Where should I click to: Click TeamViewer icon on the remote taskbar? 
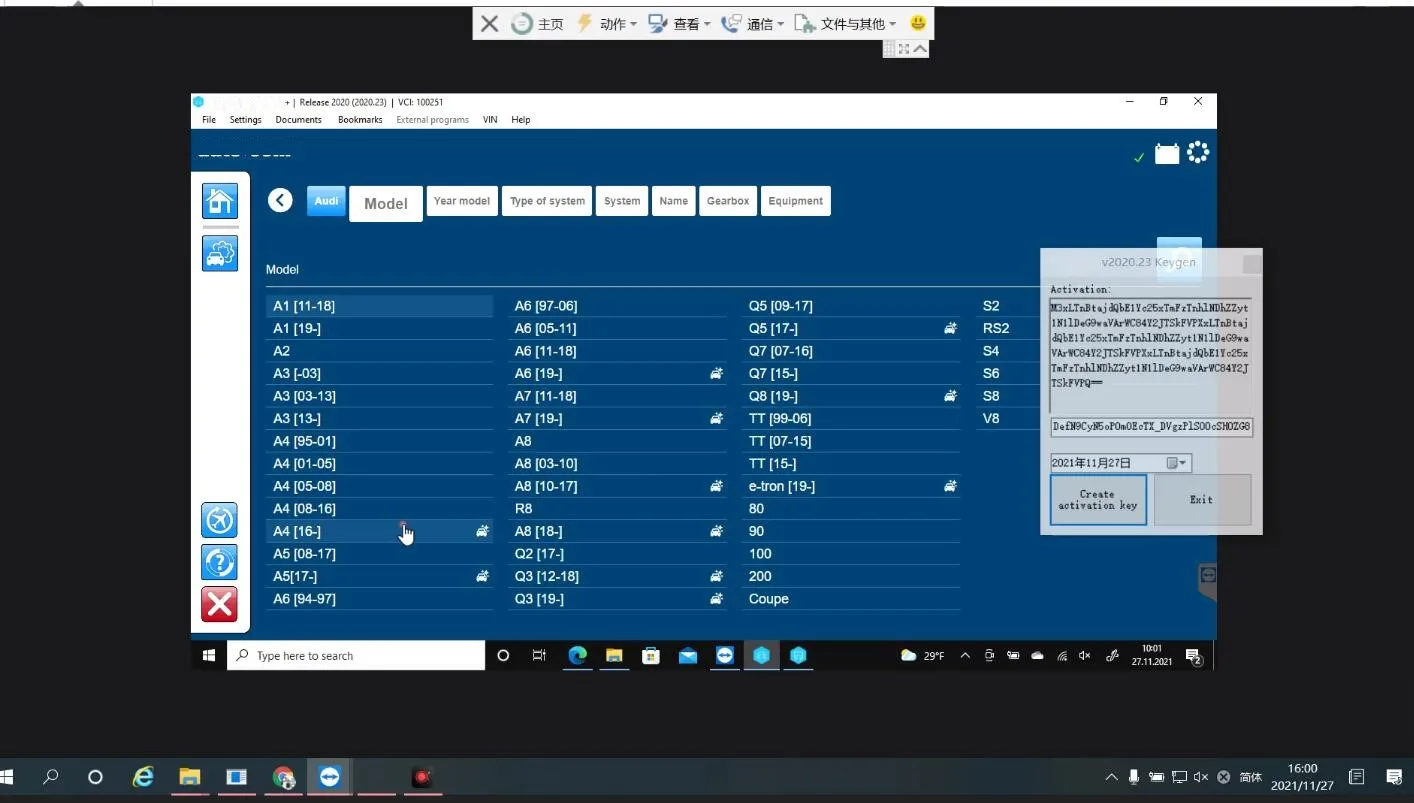[x=725, y=655]
